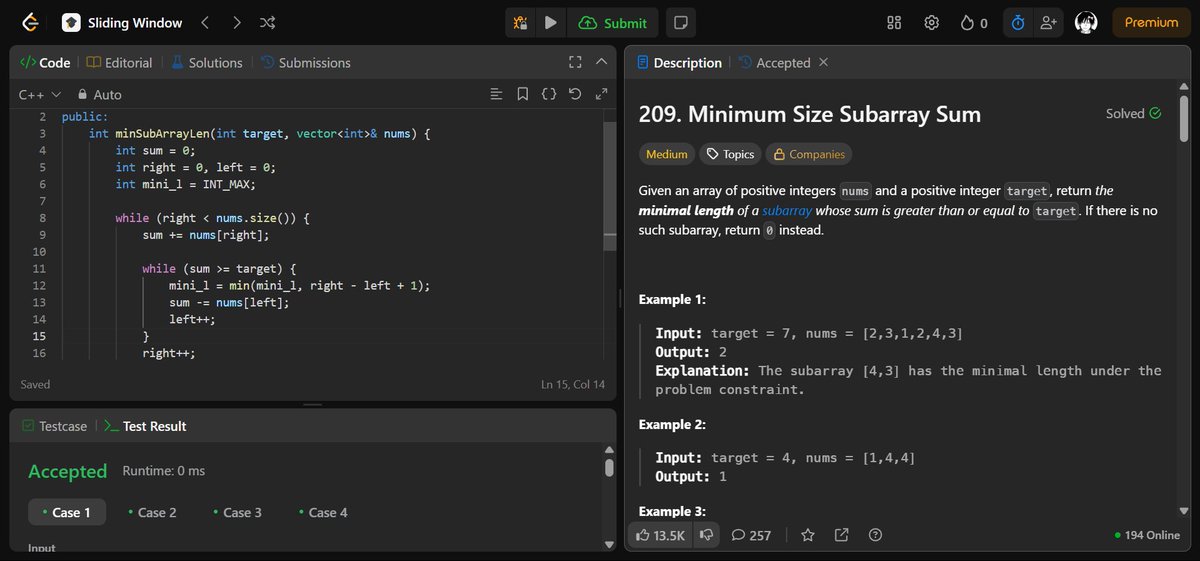Screen dimensions: 1200x561
Task: Click the thumbs down dislike icon
Action: click(x=706, y=535)
